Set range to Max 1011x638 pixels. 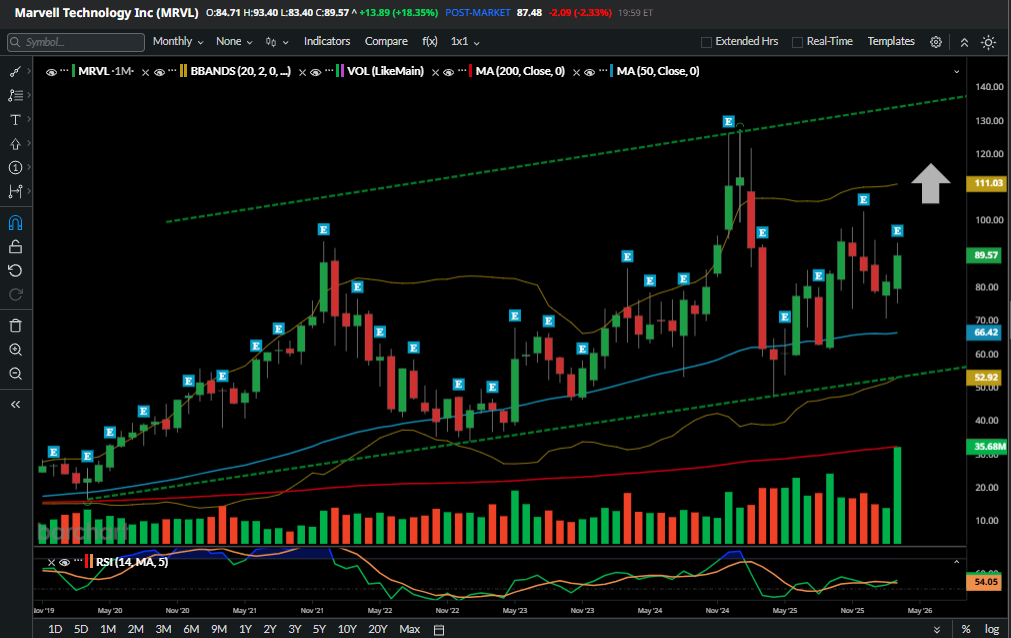409,629
